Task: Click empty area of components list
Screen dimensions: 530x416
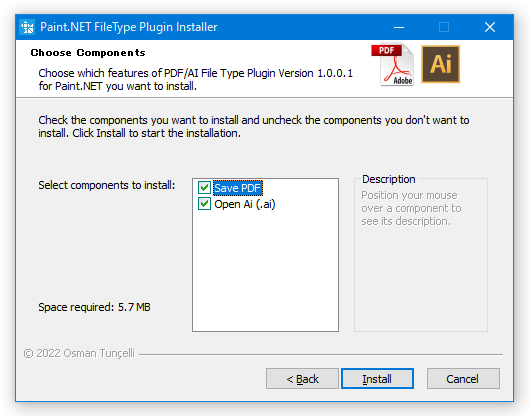Action: click(265, 270)
